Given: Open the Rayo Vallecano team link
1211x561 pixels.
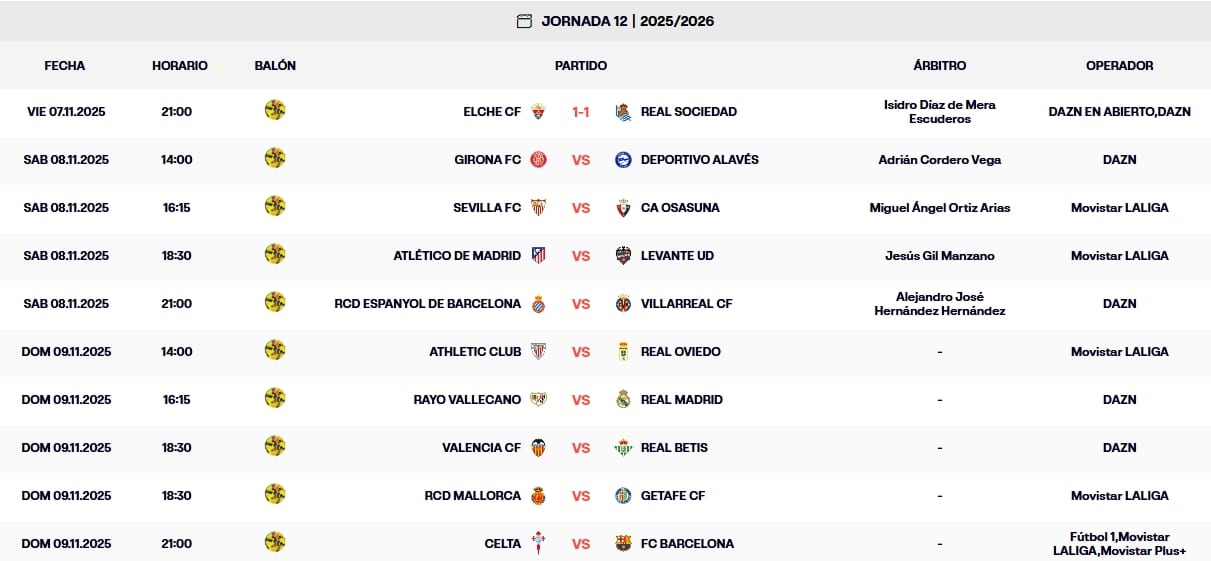Looking at the screenshot, I should point(467,400).
